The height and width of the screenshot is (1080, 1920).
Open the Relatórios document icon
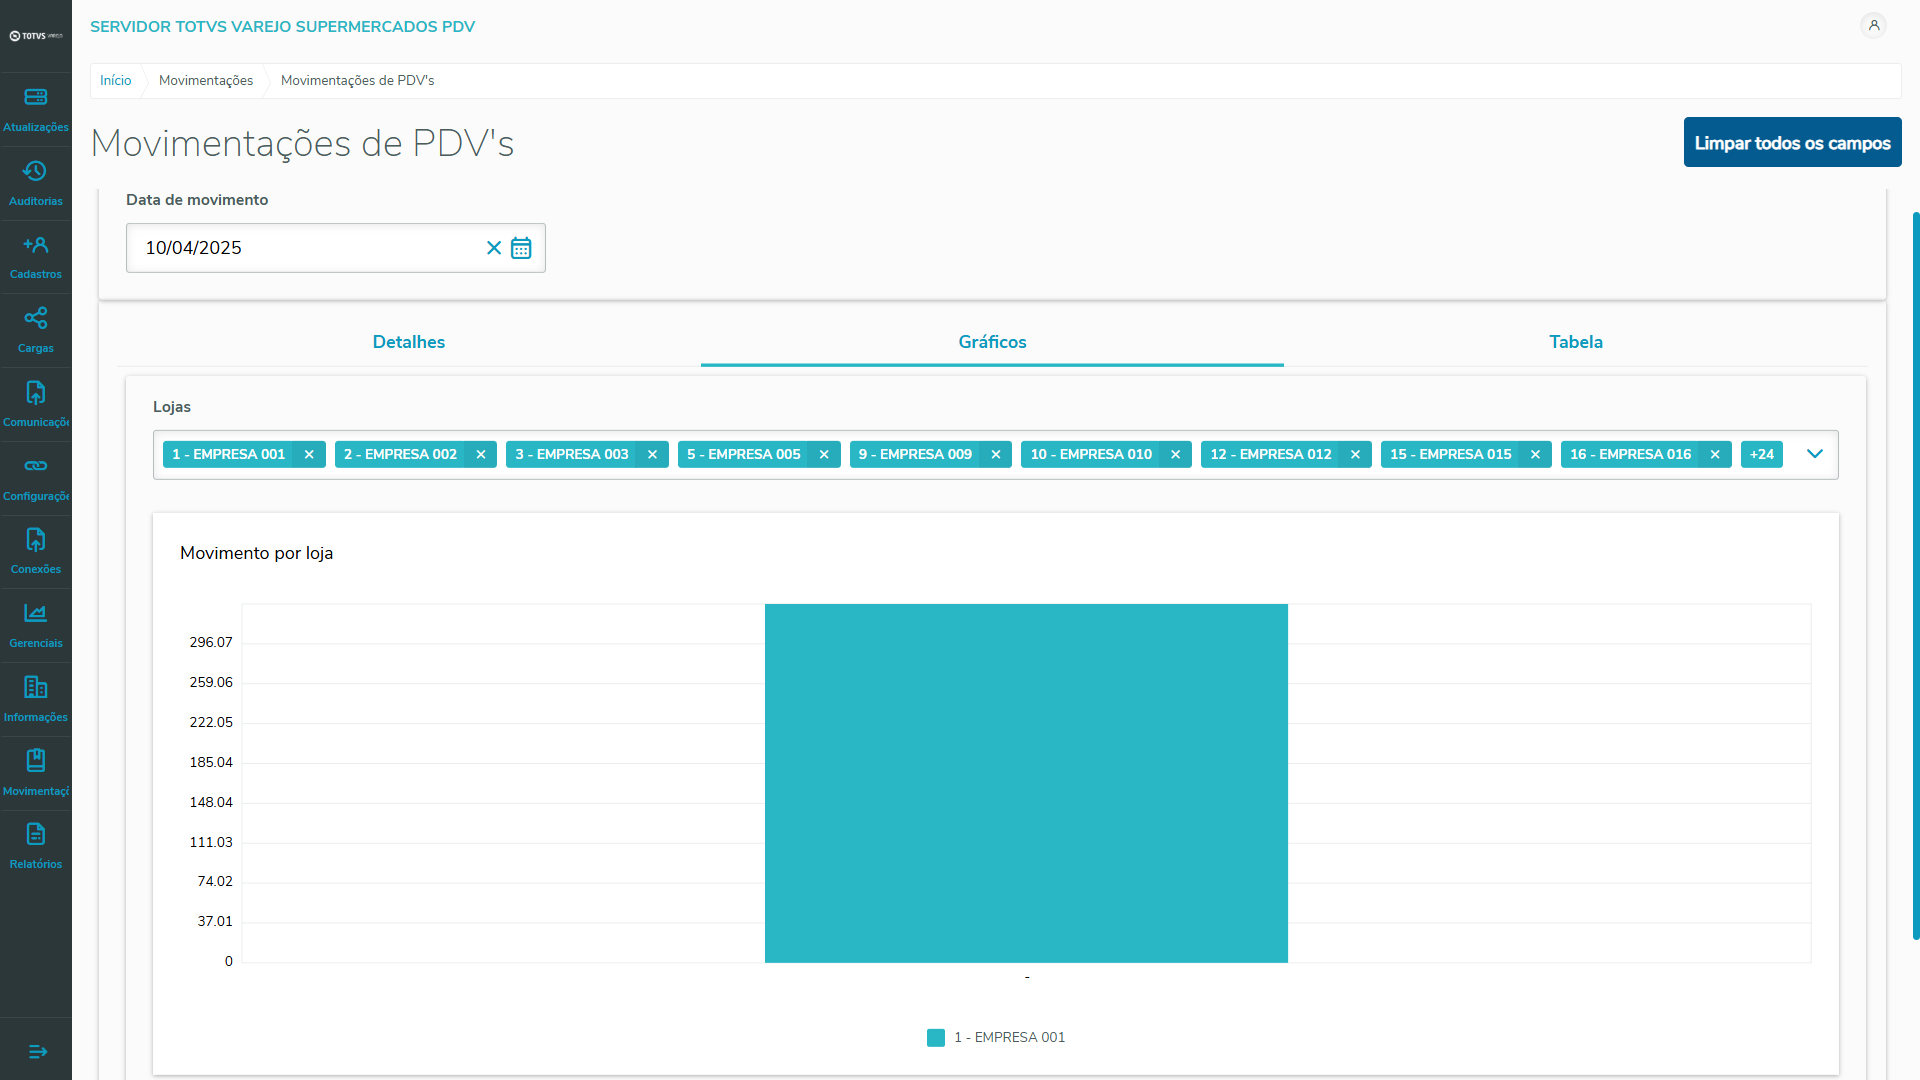click(x=36, y=835)
